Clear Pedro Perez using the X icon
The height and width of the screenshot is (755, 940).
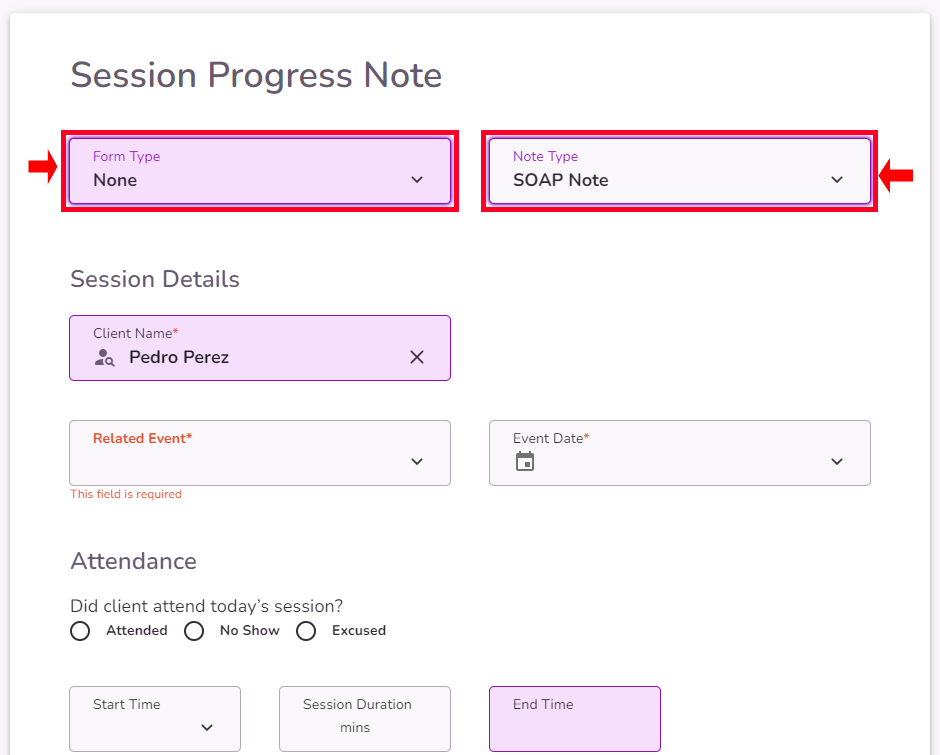click(417, 356)
